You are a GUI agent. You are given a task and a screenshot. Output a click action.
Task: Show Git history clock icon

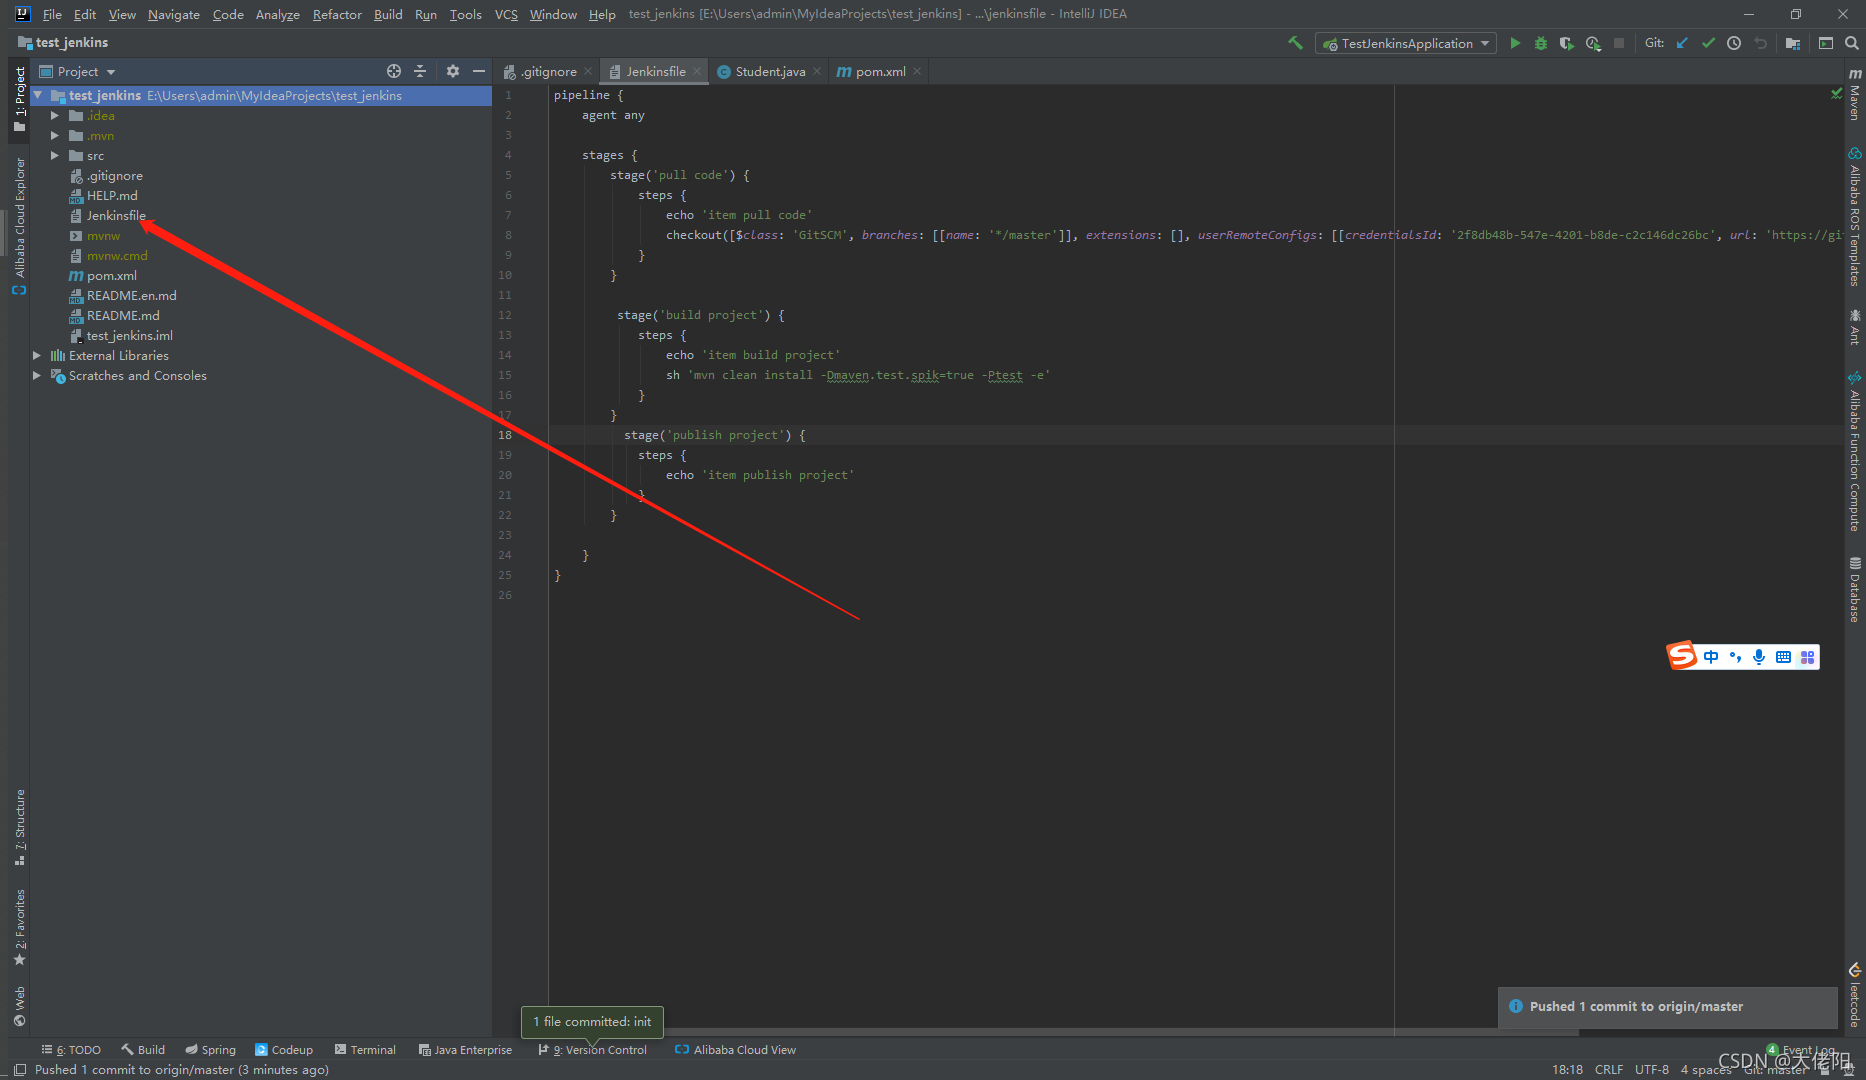1734,43
